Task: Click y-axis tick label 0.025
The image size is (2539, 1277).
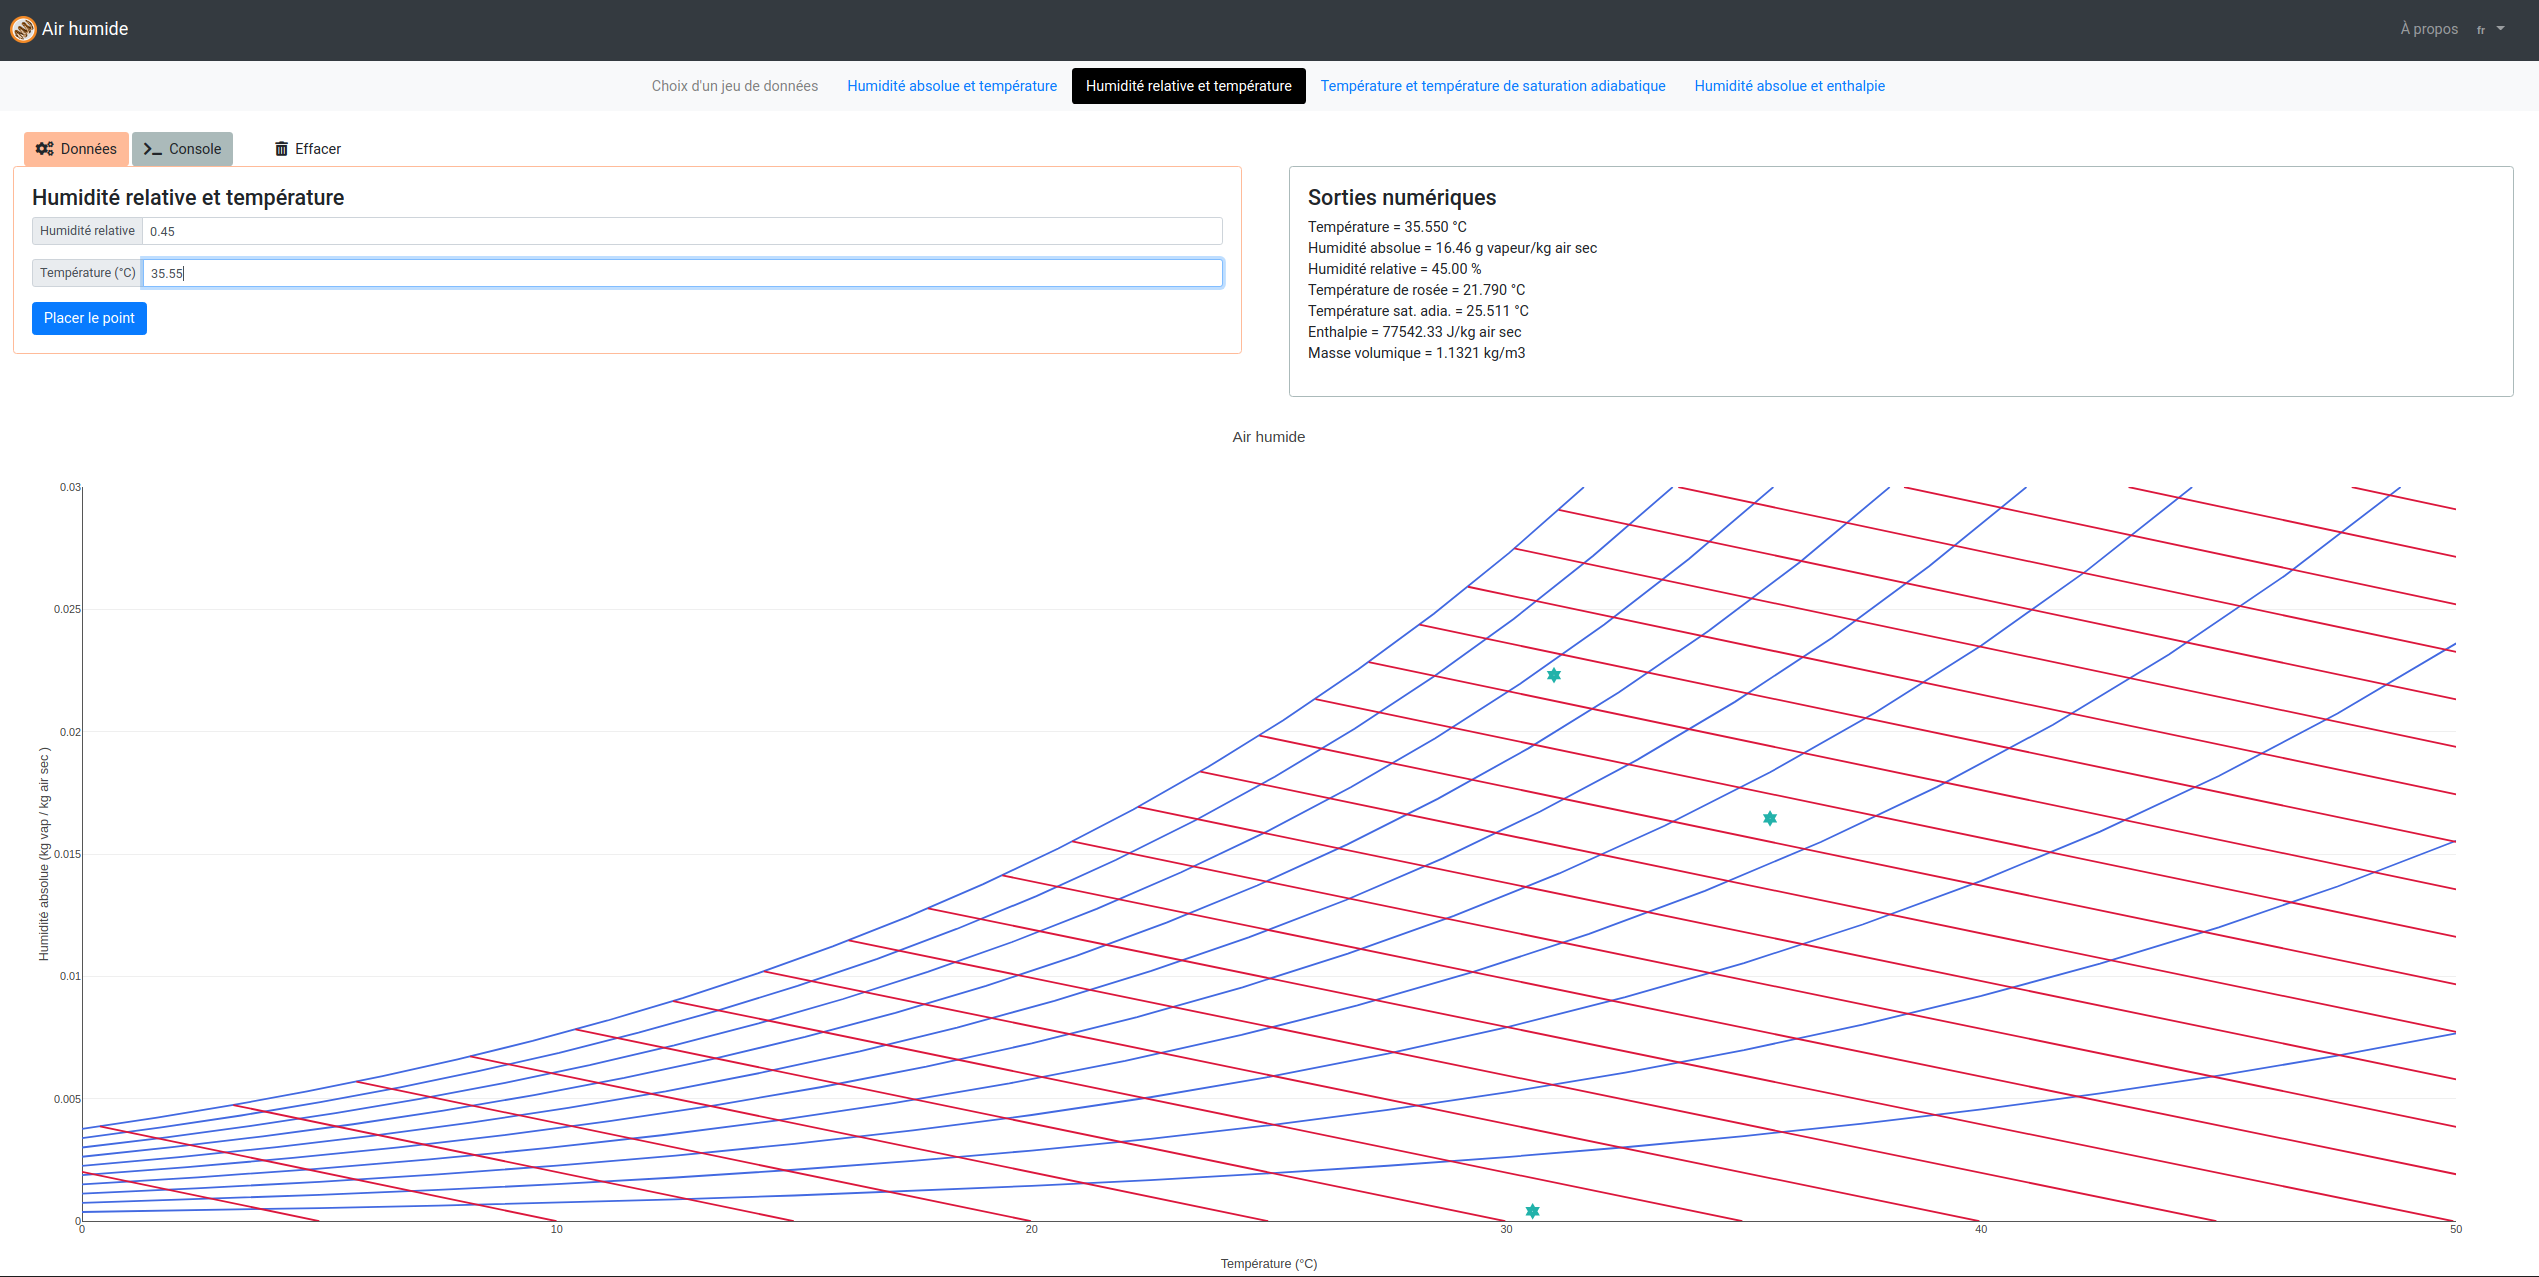Action: pyautogui.click(x=67, y=609)
